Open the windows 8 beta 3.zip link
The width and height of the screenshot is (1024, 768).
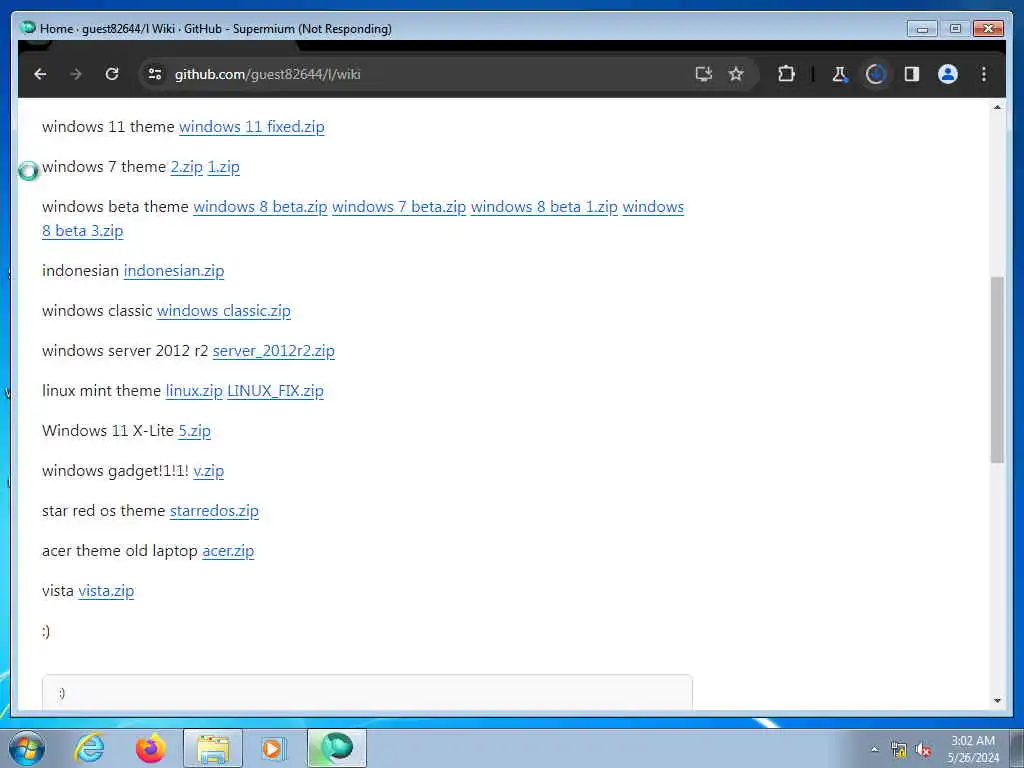tap(82, 231)
